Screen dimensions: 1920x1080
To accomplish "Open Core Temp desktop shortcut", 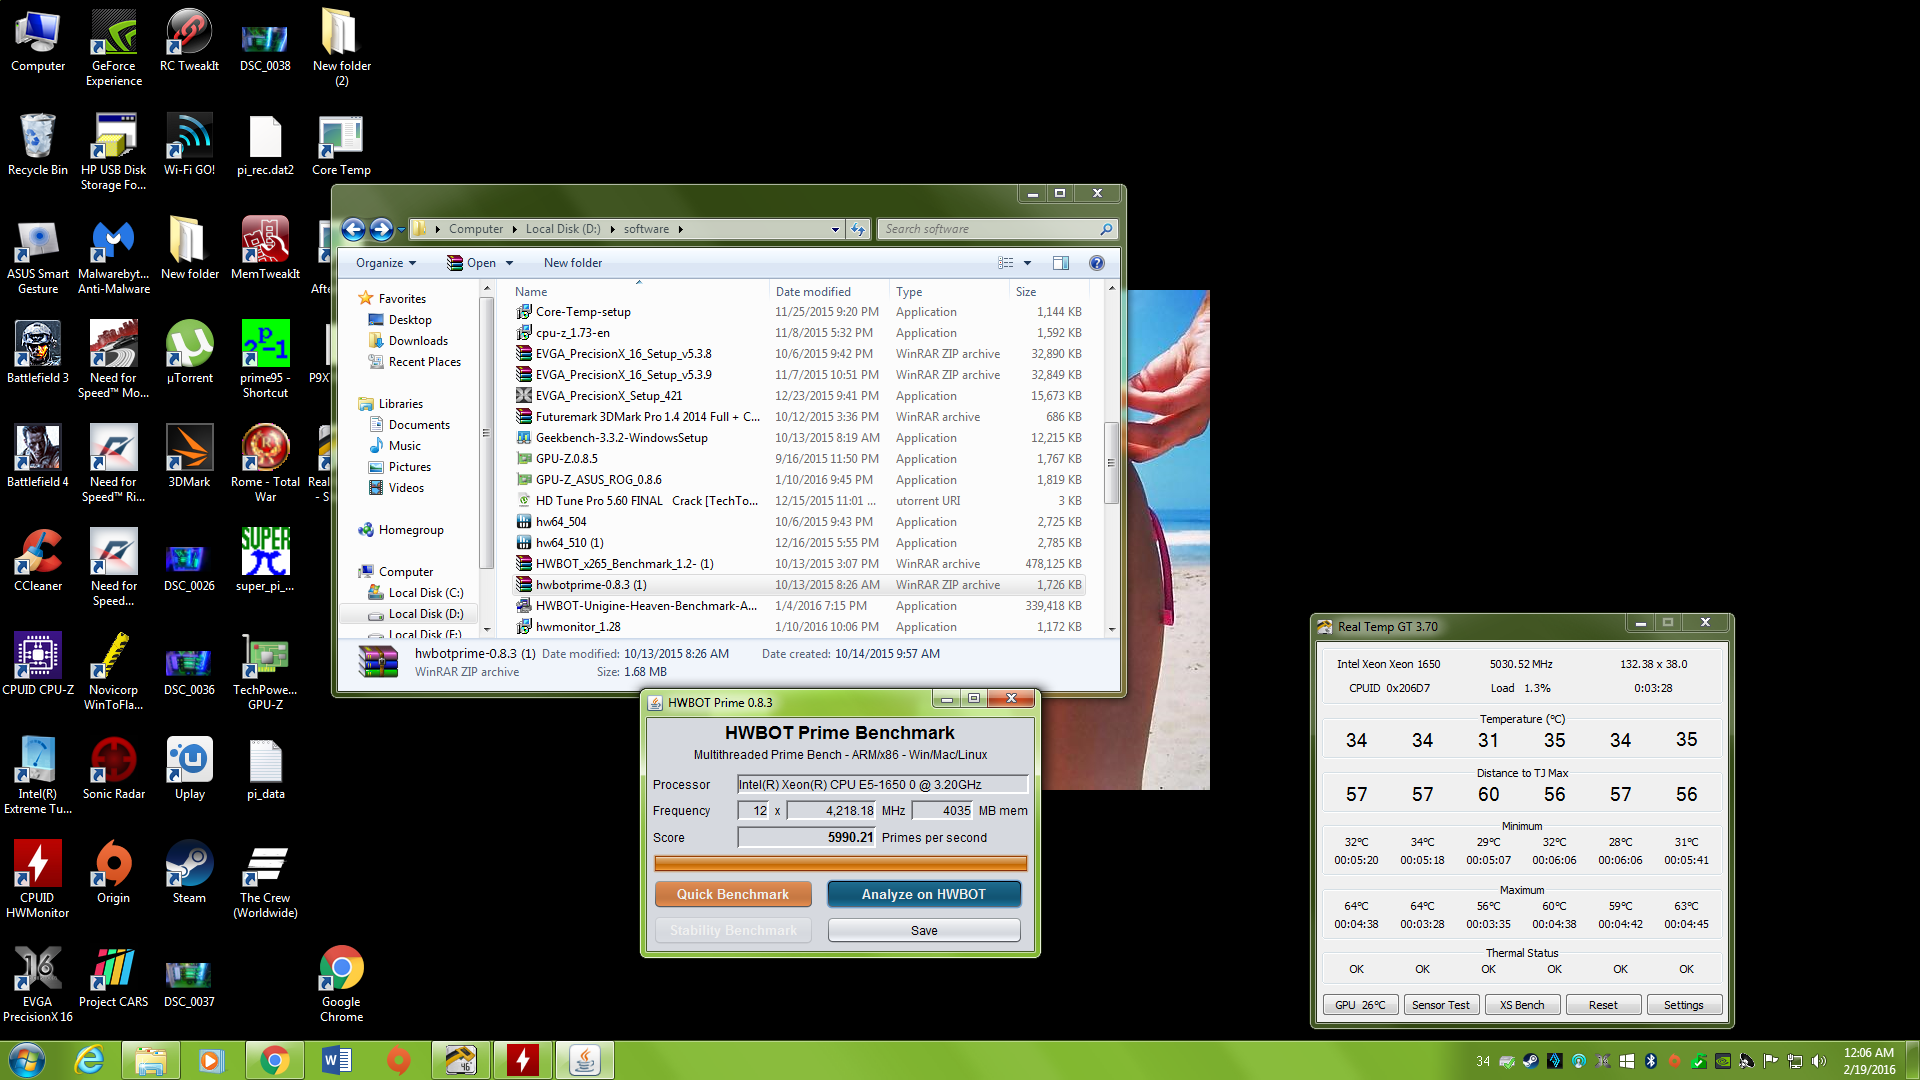I will point(341,145).
